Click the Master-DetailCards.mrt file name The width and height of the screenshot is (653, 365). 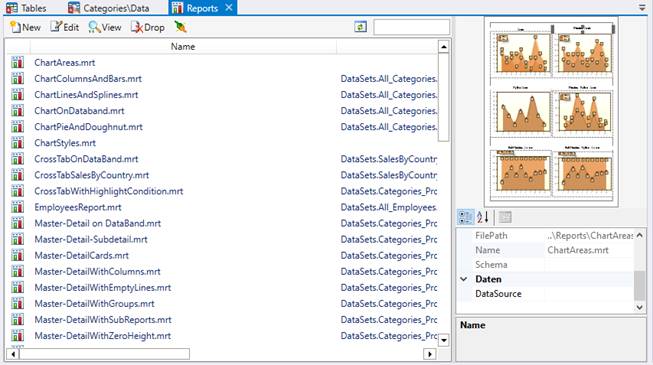coord(82,255)
